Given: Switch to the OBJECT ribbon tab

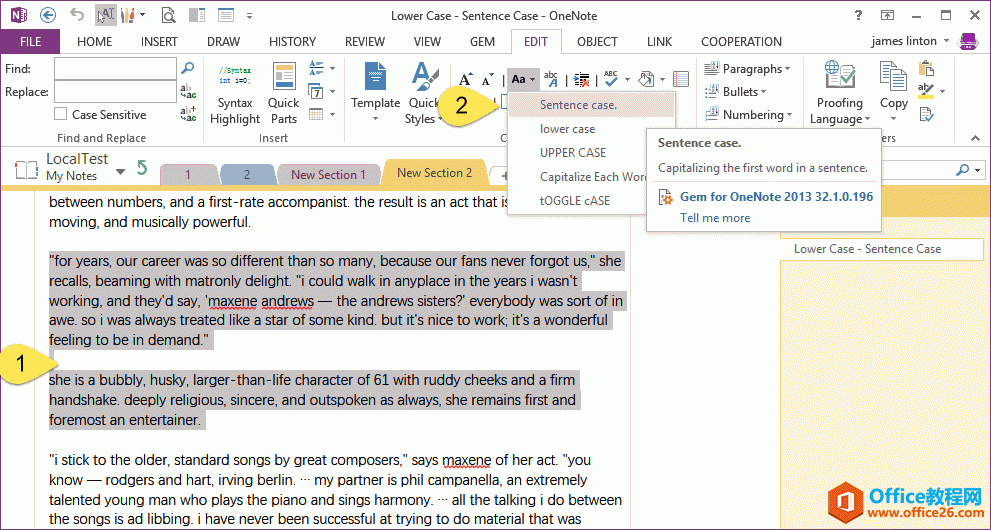Looking at the screenshot, I should (x=597, y=42).
